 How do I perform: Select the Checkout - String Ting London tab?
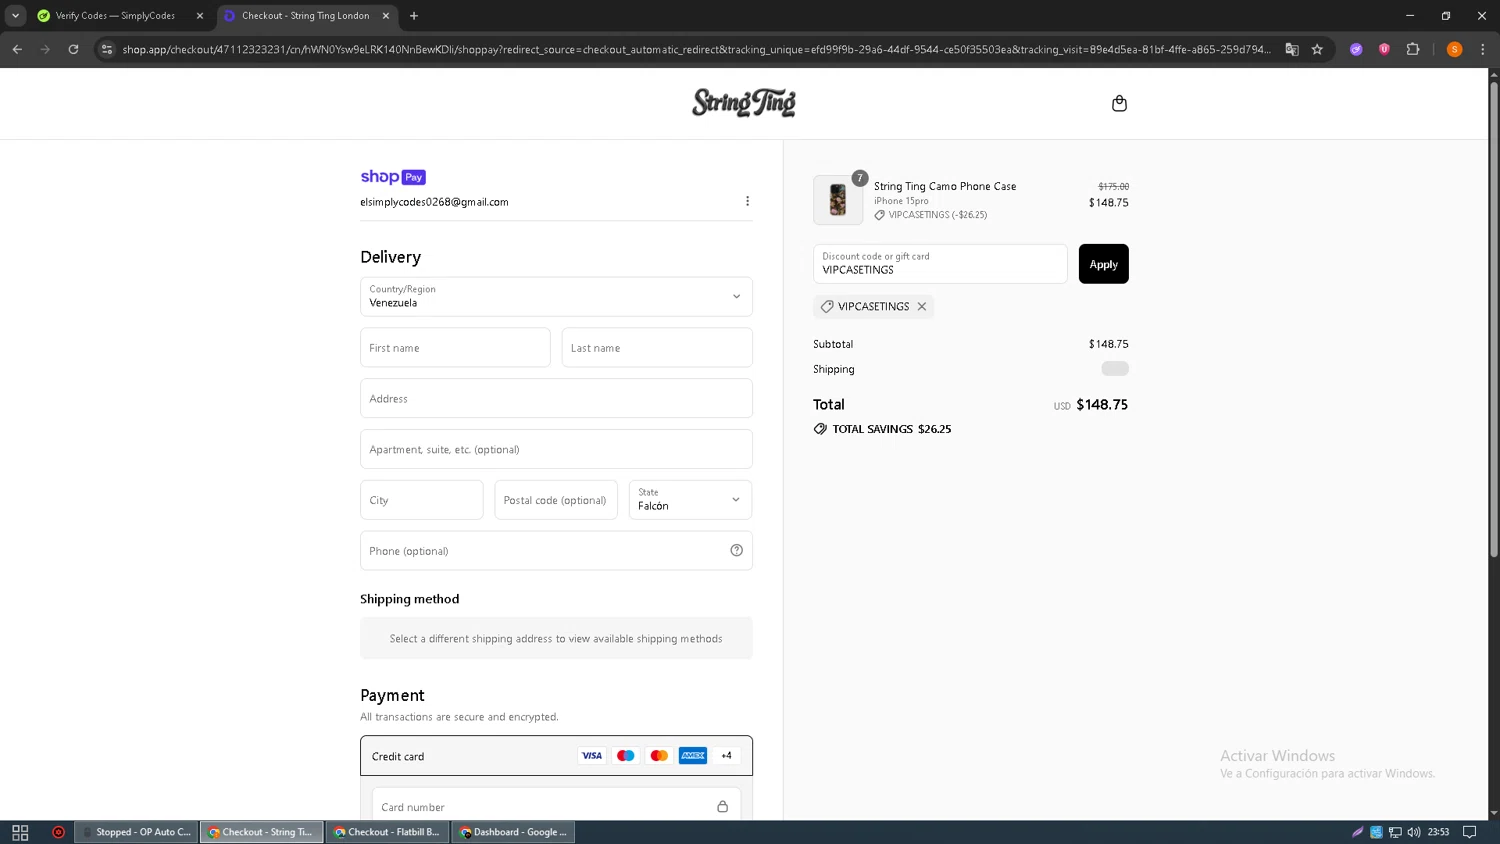pos(307,16)
